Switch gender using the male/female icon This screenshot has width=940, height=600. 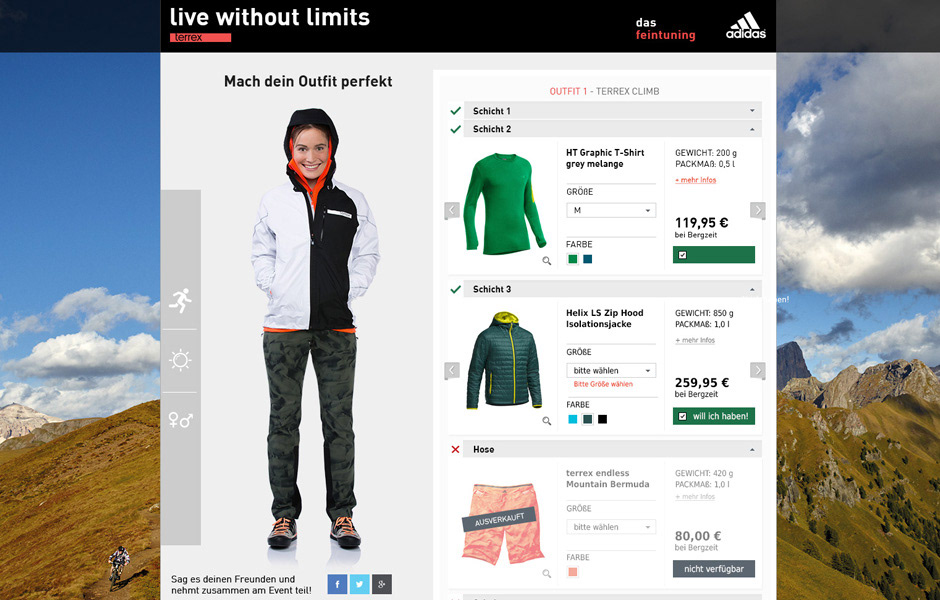(180, 420)
